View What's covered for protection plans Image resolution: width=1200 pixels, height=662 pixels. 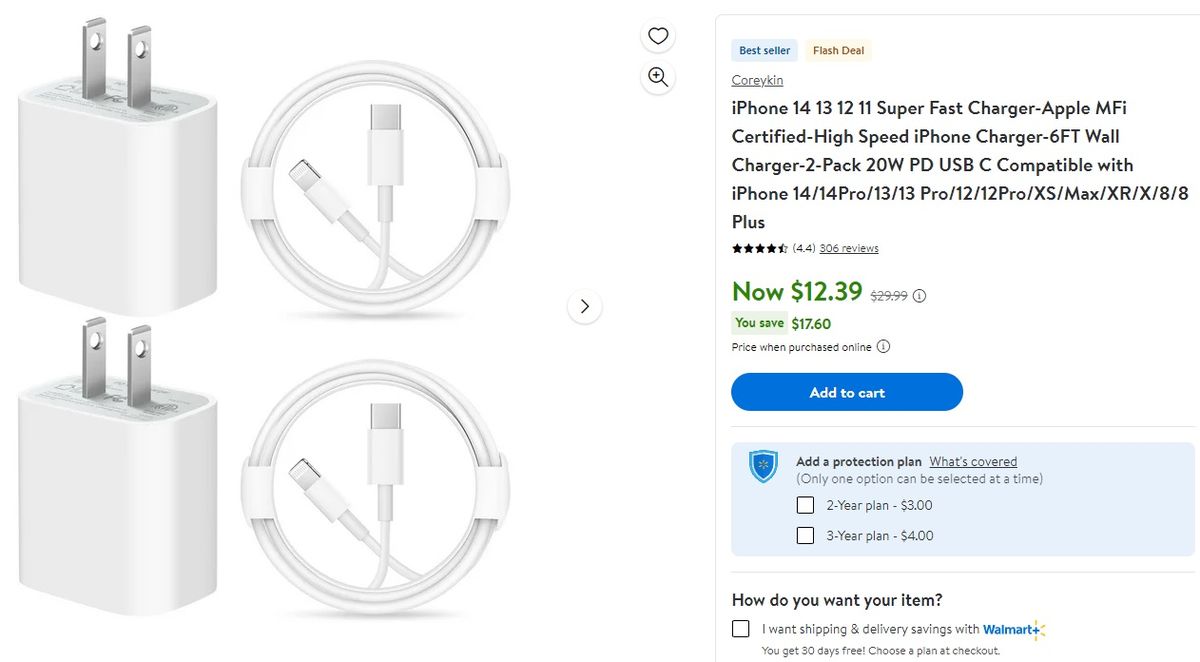coord(973,461)
